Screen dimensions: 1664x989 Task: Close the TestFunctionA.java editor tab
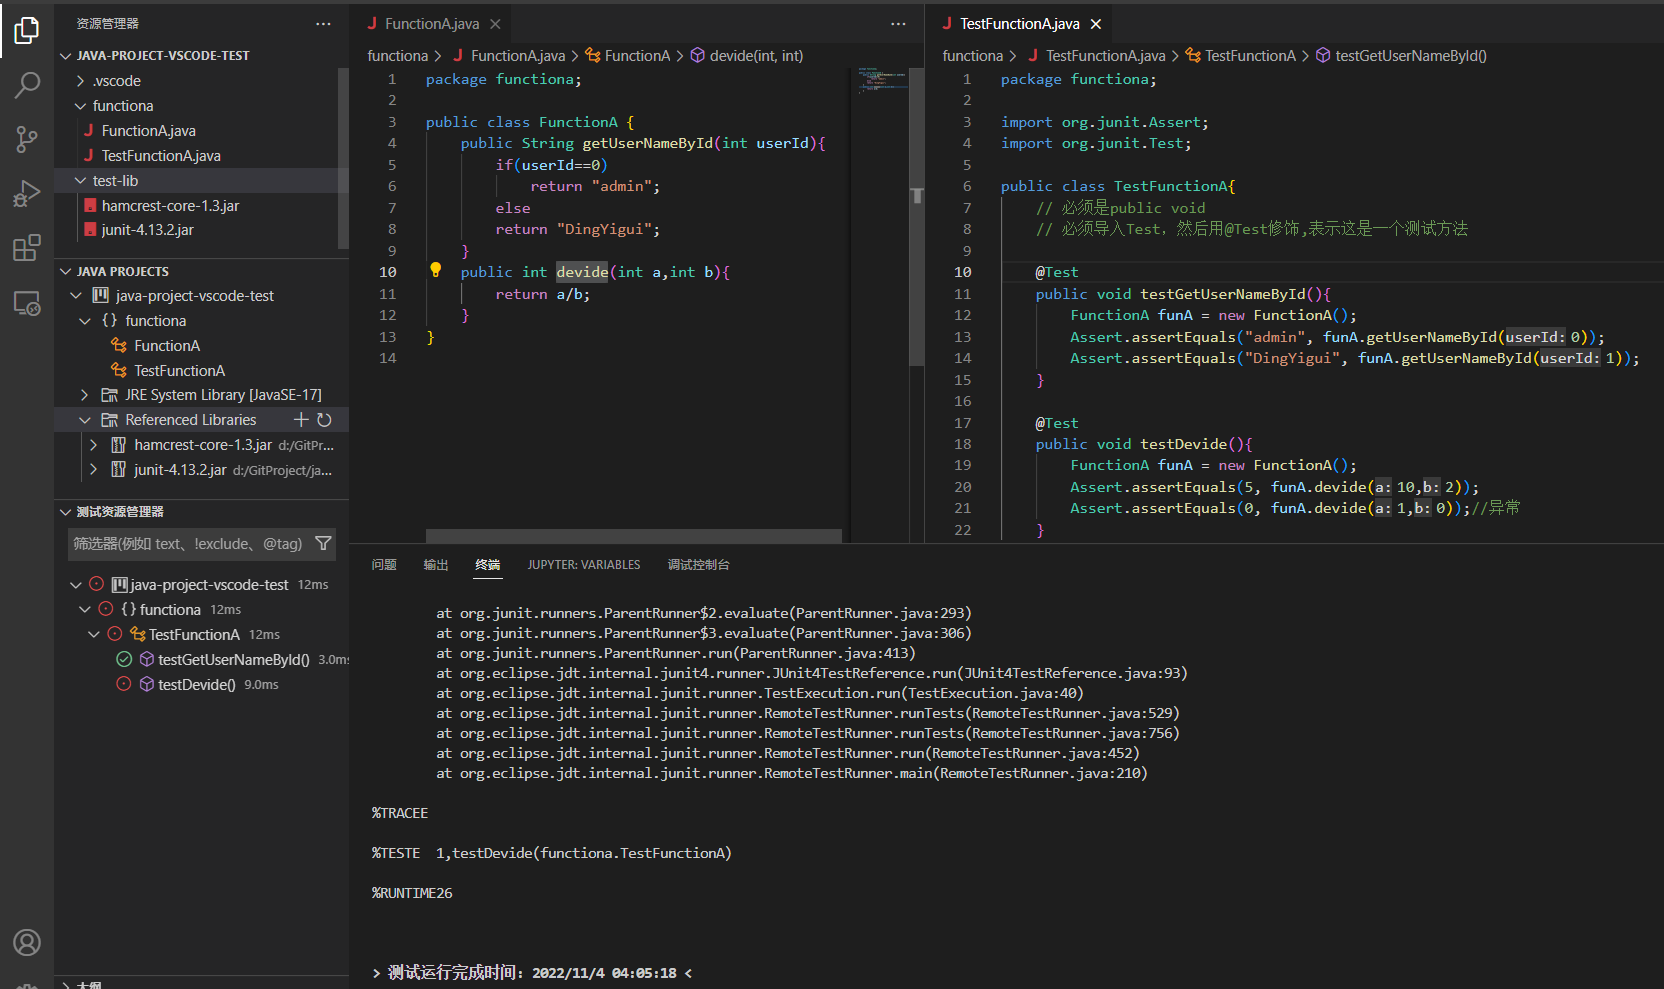[x=1096, y=24]
